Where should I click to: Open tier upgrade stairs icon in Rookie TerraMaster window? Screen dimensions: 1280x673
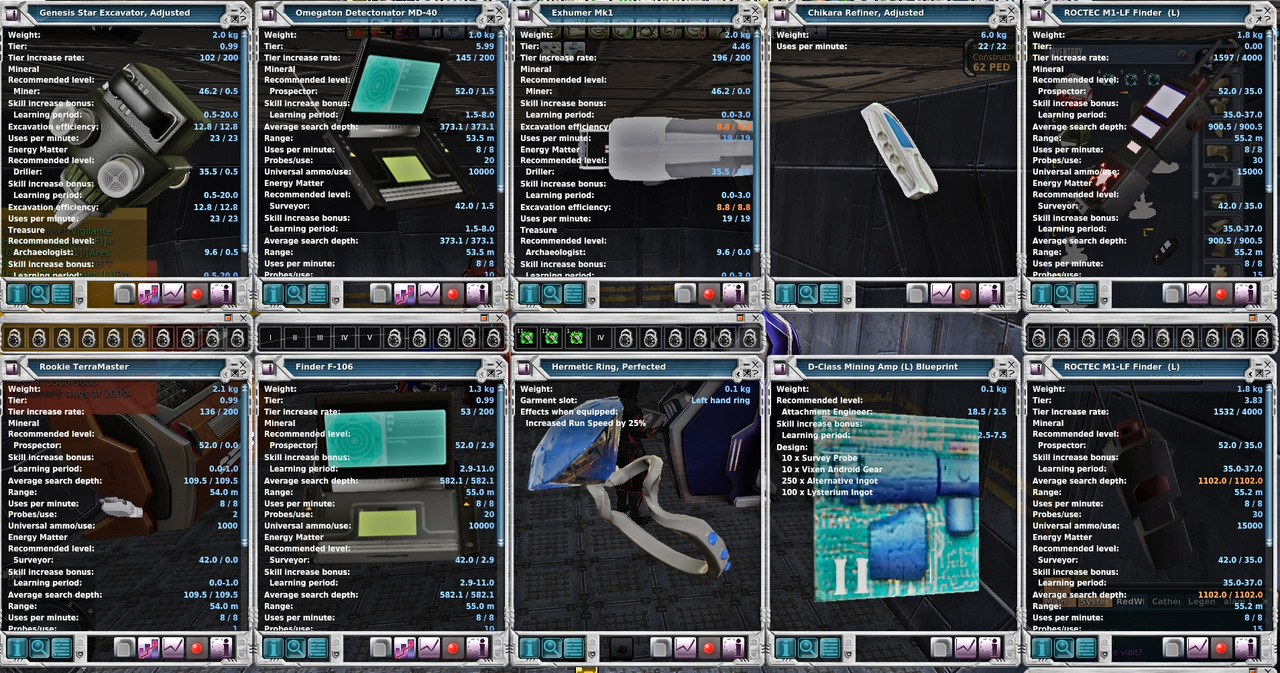click(148, 648)
